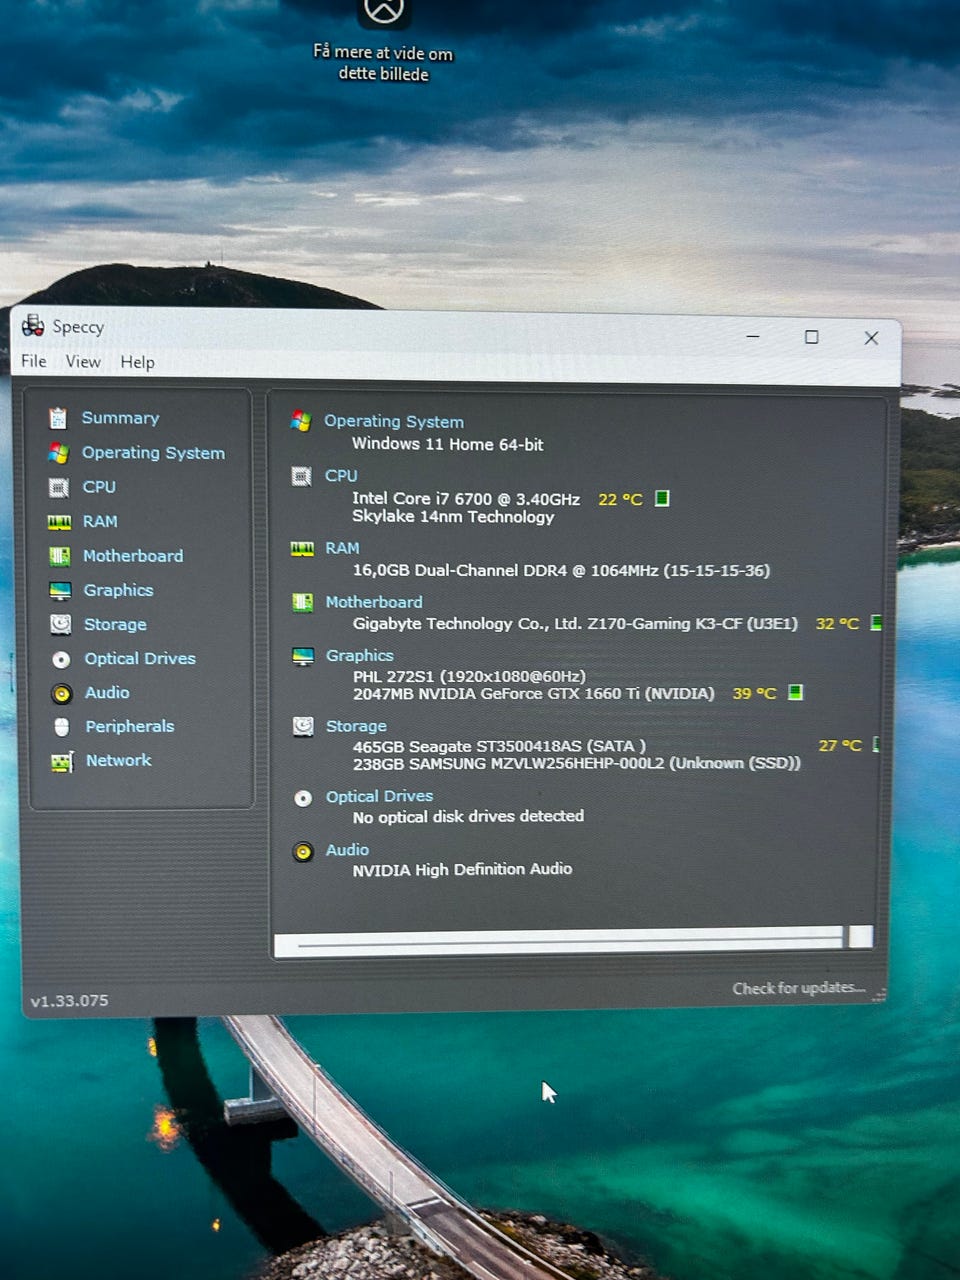Click the Storage hard drive icon in sidebar

pyautogui.click(x=61, y=624)
